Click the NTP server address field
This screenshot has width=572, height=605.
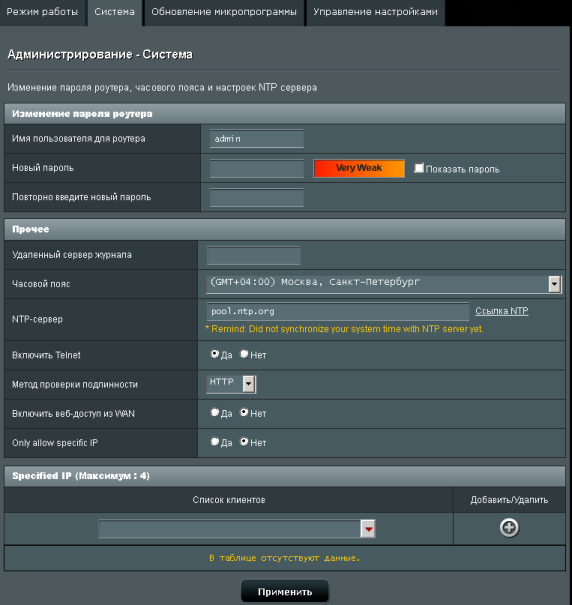[x=338, y=312]
